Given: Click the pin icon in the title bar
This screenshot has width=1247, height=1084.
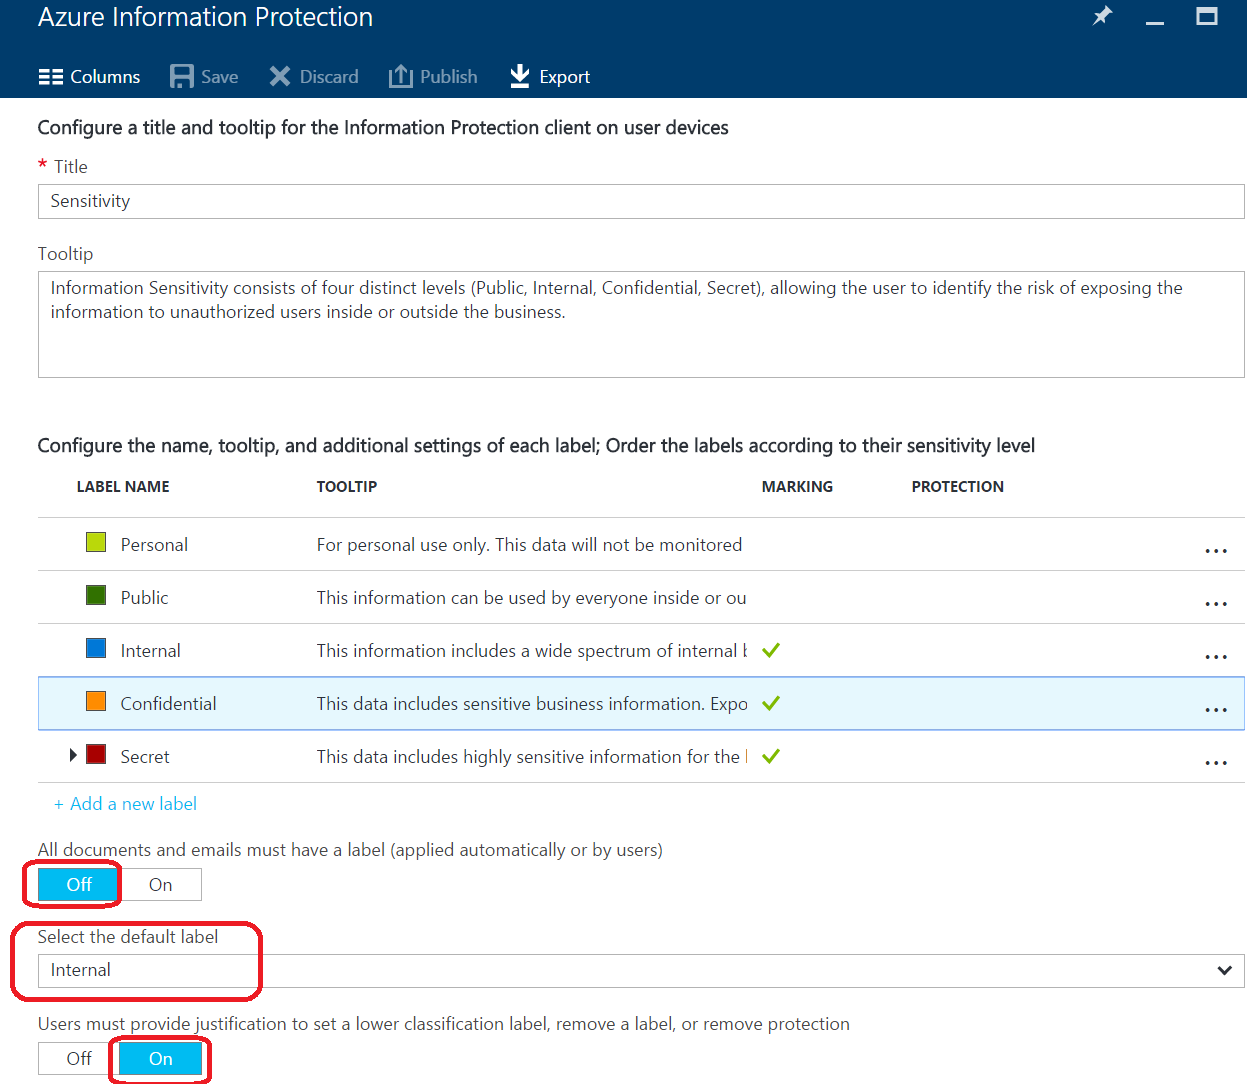Looking at the screenshot, I should (1102, 16).
